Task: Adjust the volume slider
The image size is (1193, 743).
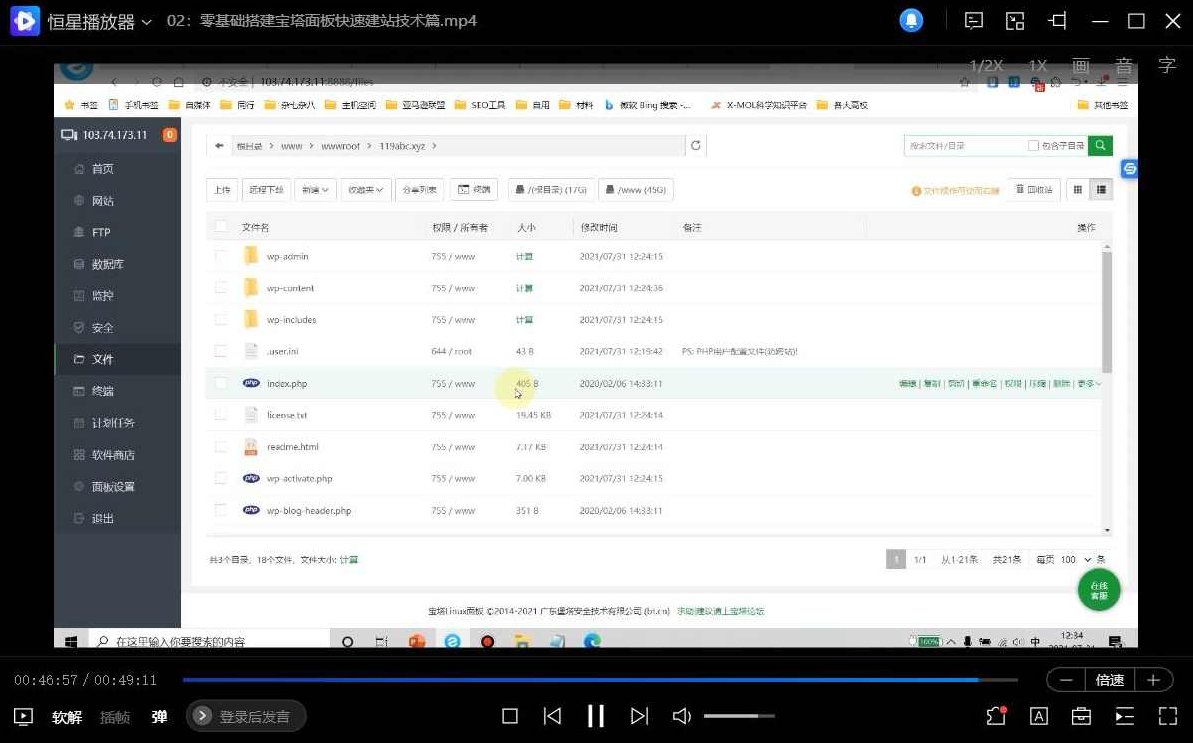Action: tap(739, 716)
